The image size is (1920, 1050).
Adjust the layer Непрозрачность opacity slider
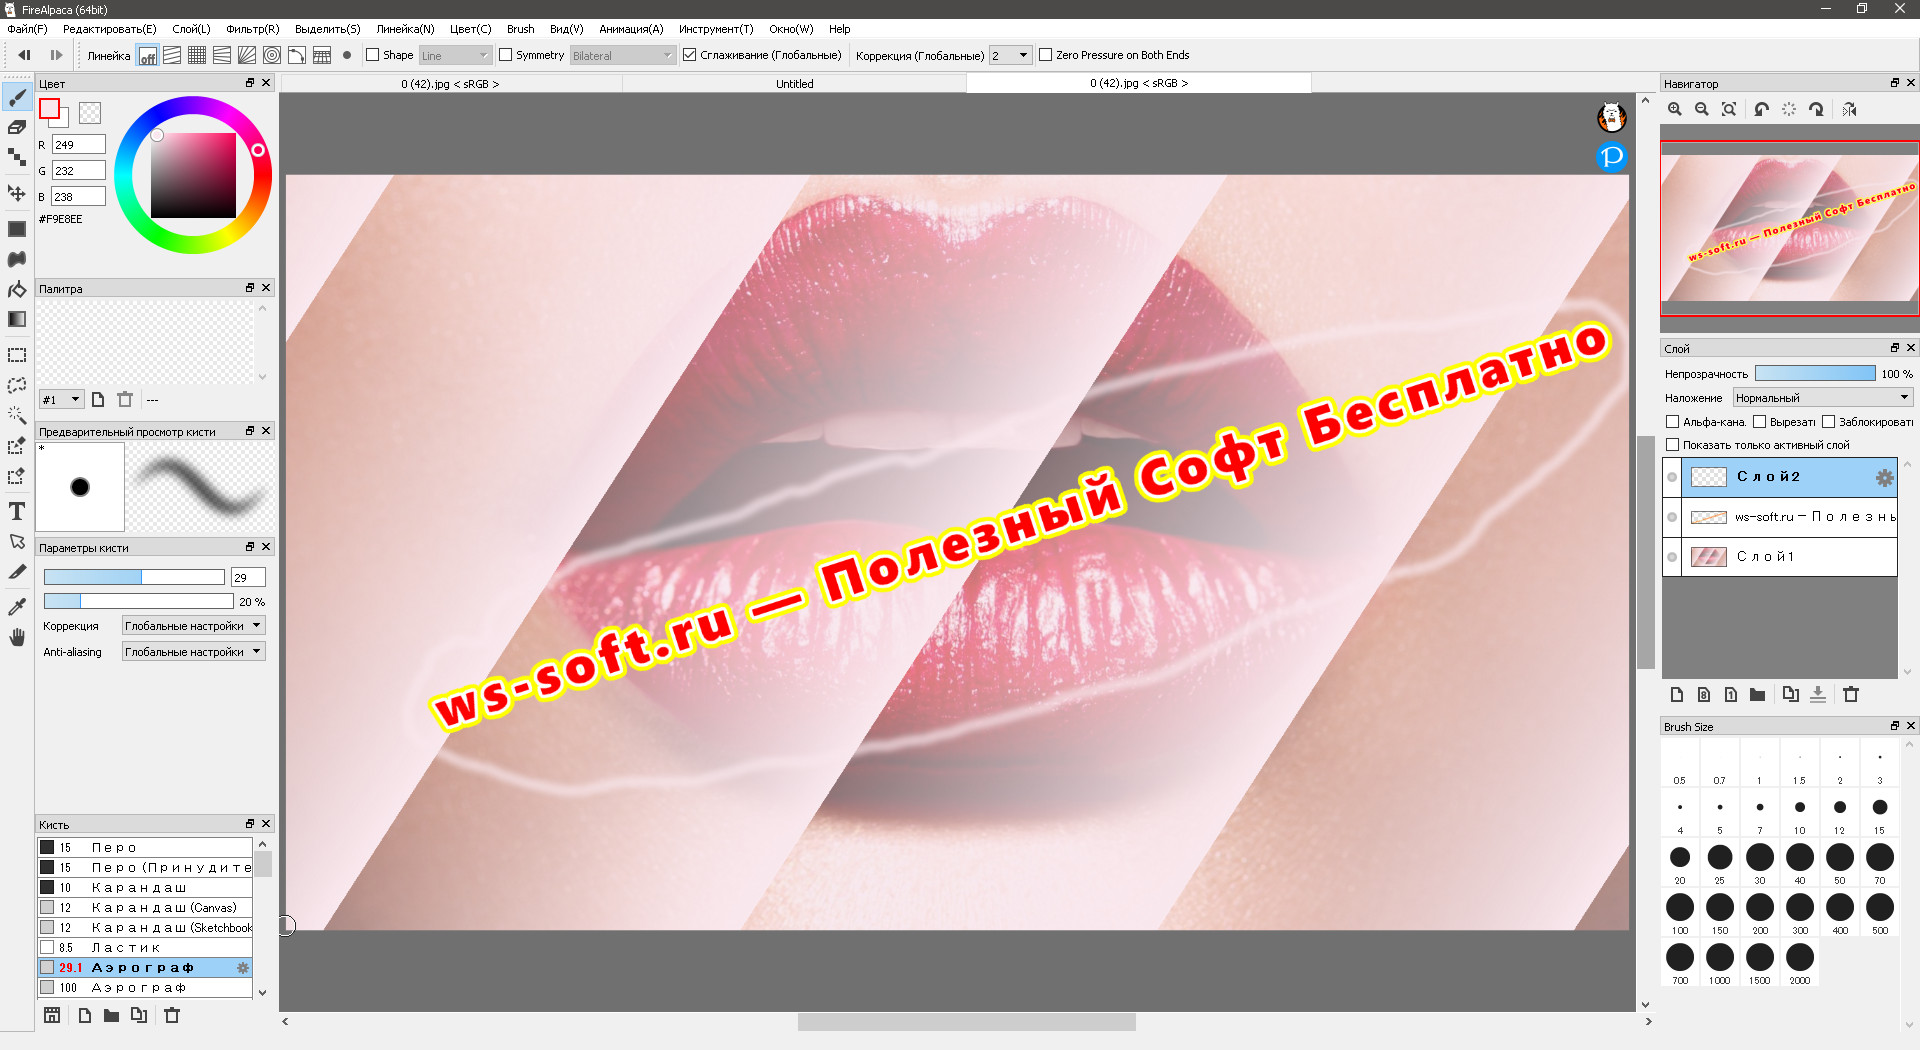1815,374
